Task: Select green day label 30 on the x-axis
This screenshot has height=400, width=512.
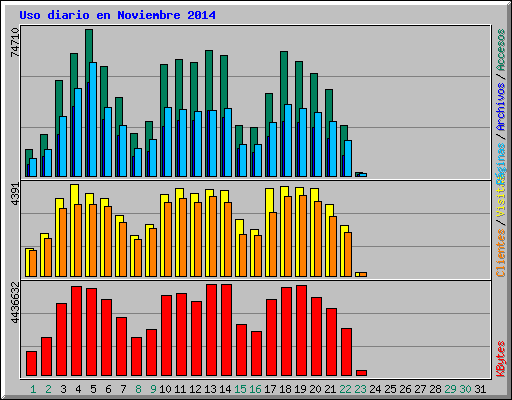Action: pyautogui.click(x=465, y=389)
